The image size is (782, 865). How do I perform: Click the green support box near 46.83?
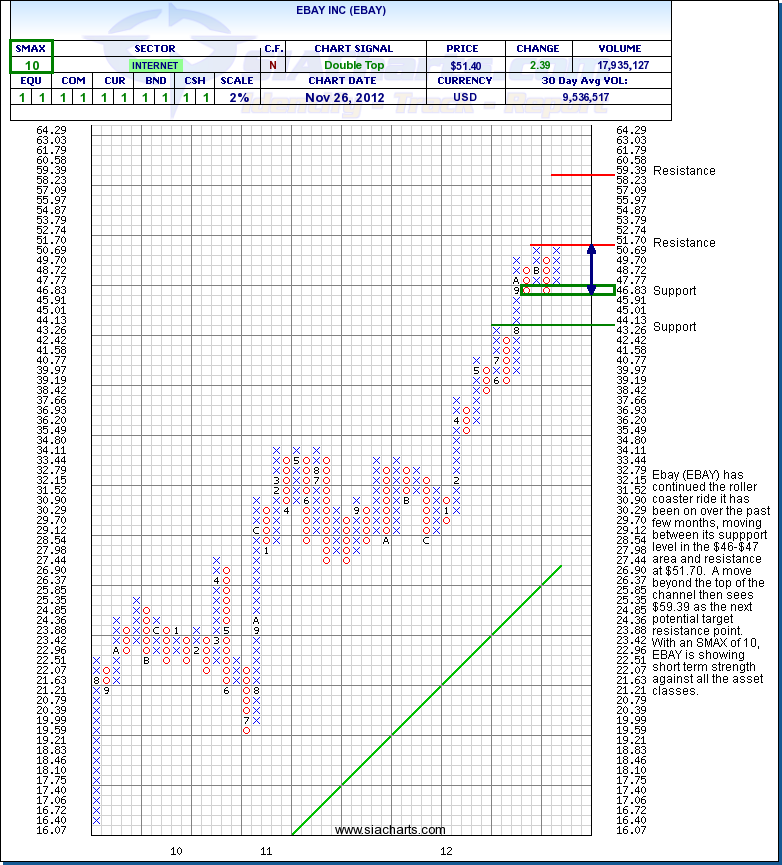click(x=567, y=290)
